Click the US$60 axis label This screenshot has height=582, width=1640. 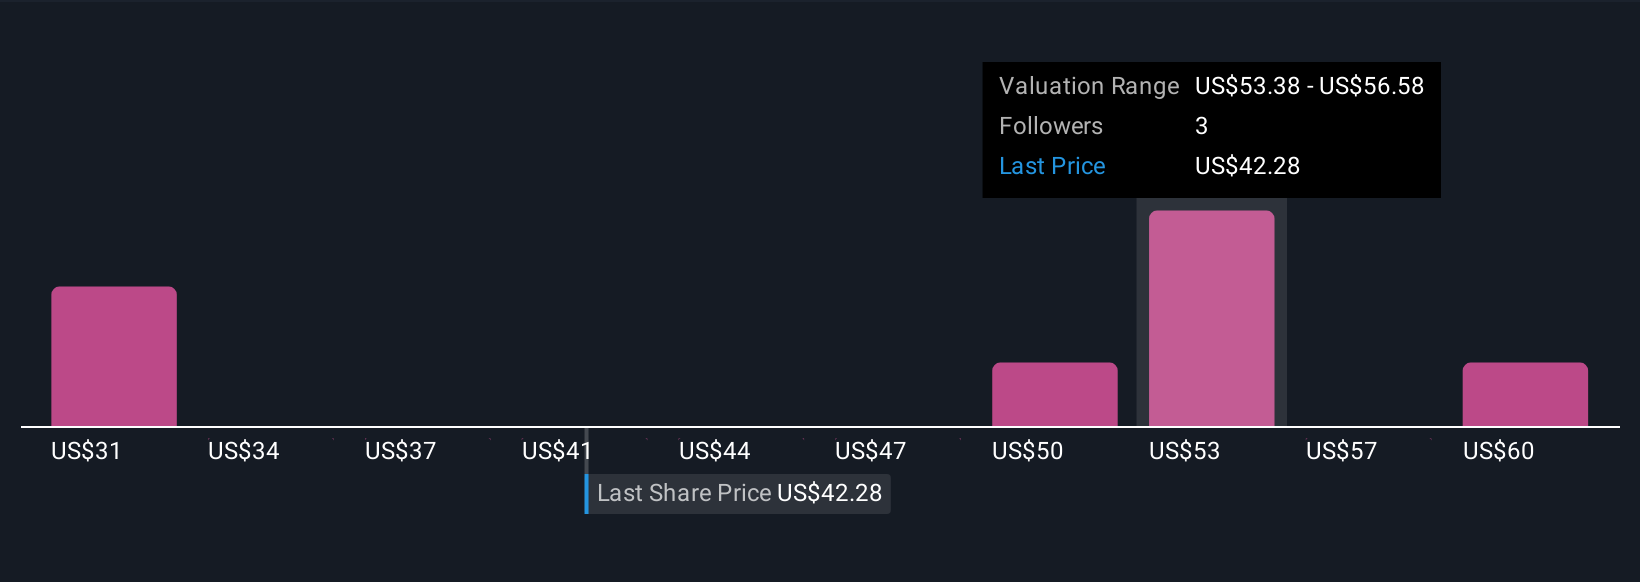tap(1498, 451)
